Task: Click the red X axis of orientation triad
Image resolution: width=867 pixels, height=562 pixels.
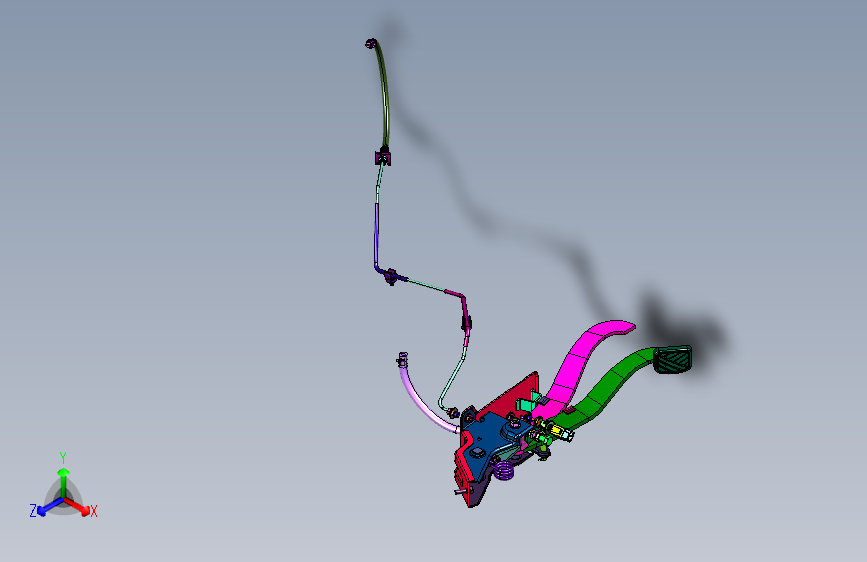Action: [78, 506]
